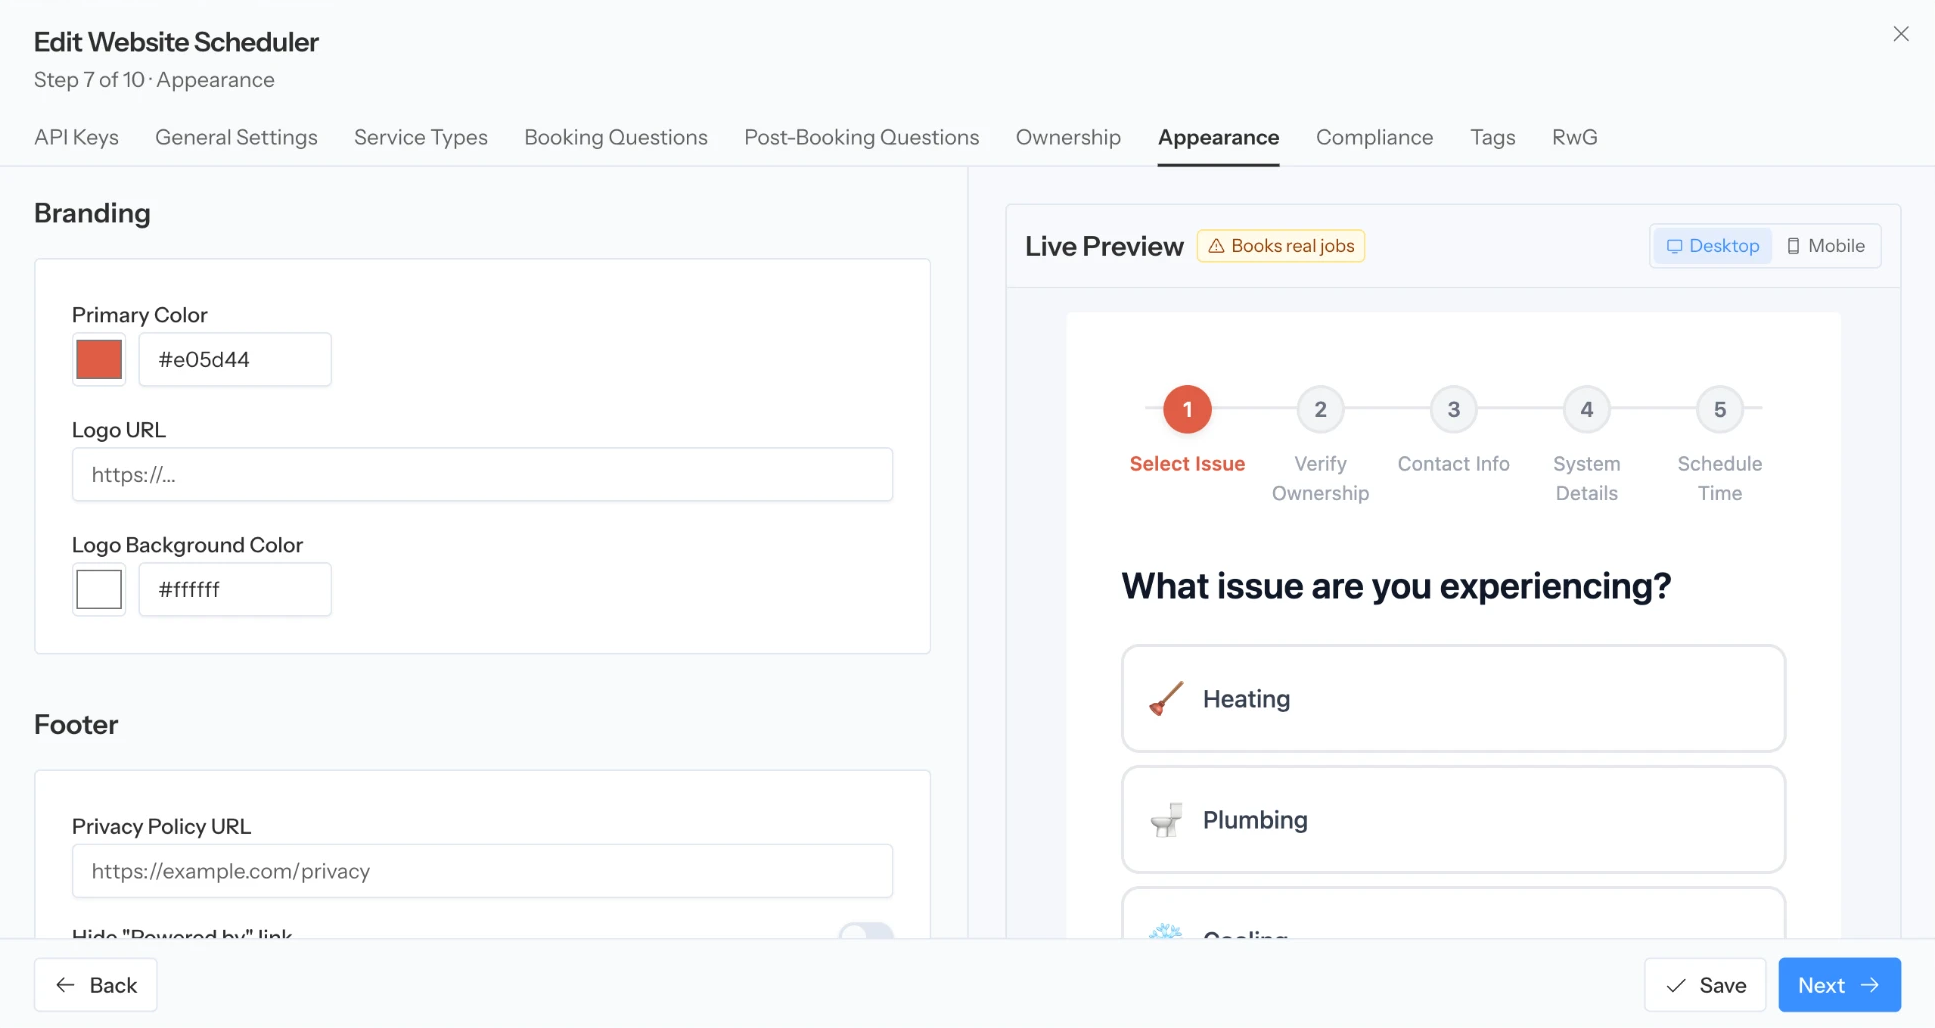Click the Books real jobs warning badge
Viewport: 1935px width, 1028px height.
point(1281,246)
